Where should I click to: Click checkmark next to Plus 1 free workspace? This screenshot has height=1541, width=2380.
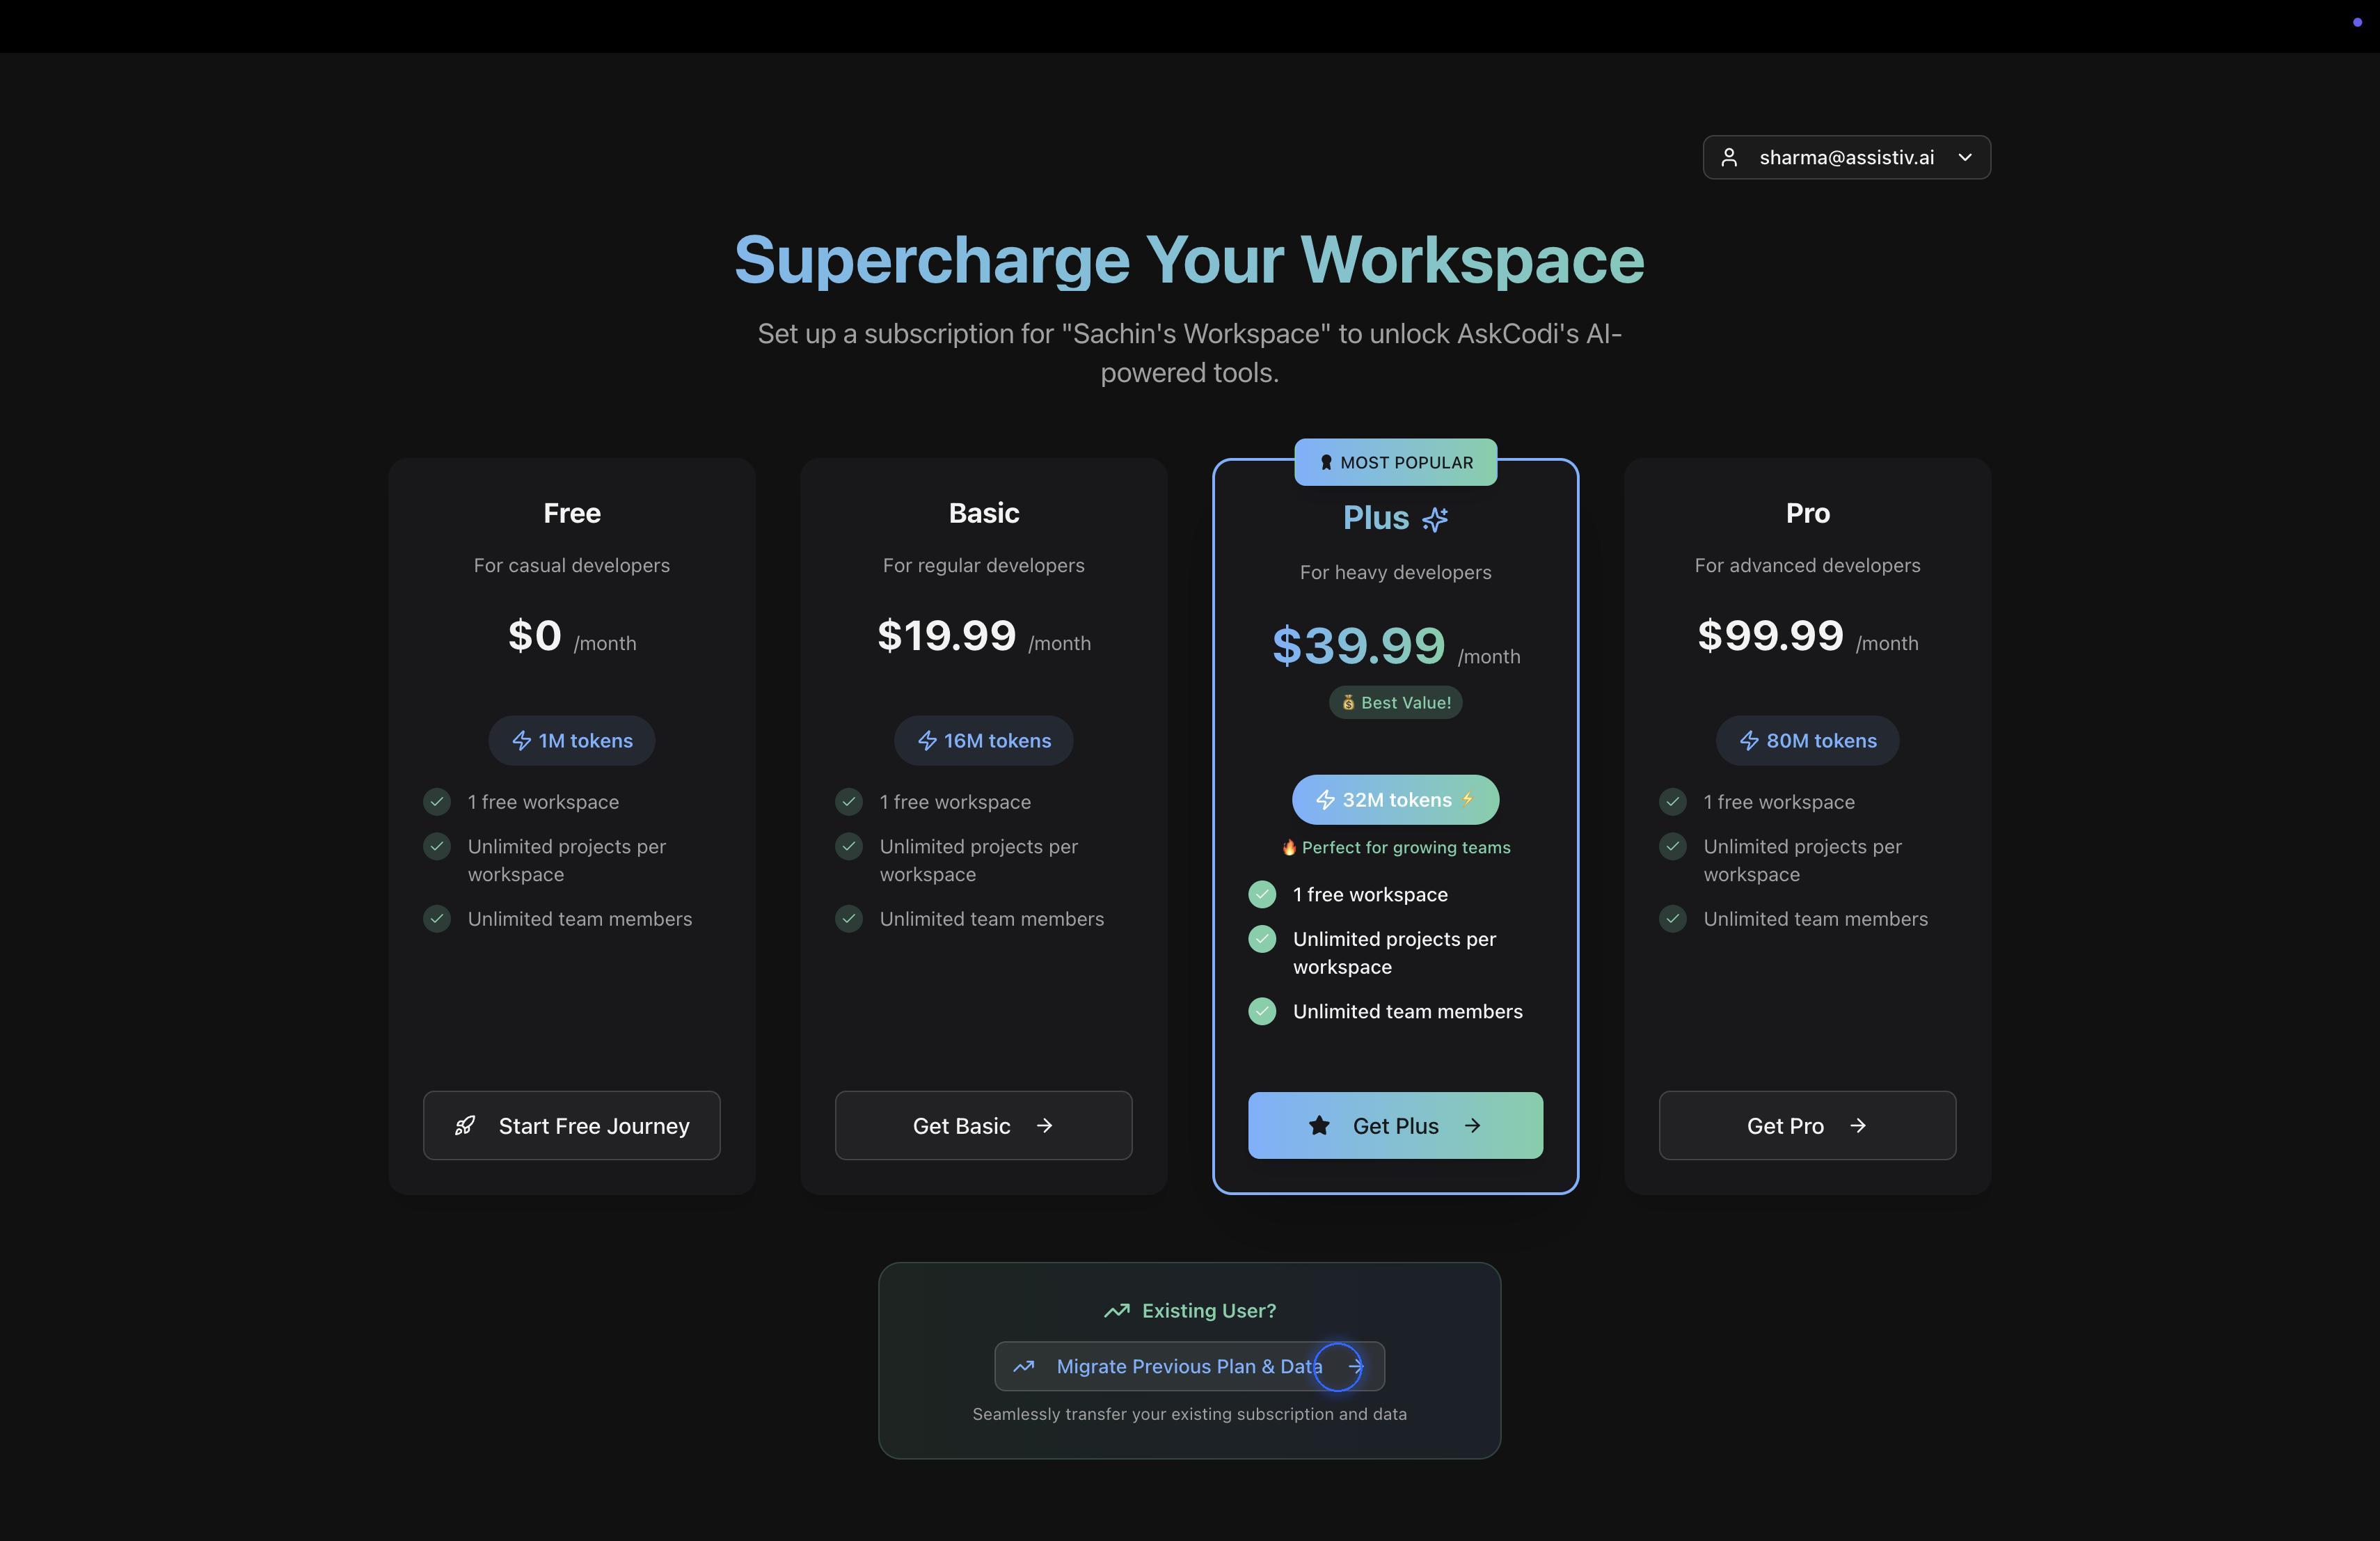[x=1262, y=895]
